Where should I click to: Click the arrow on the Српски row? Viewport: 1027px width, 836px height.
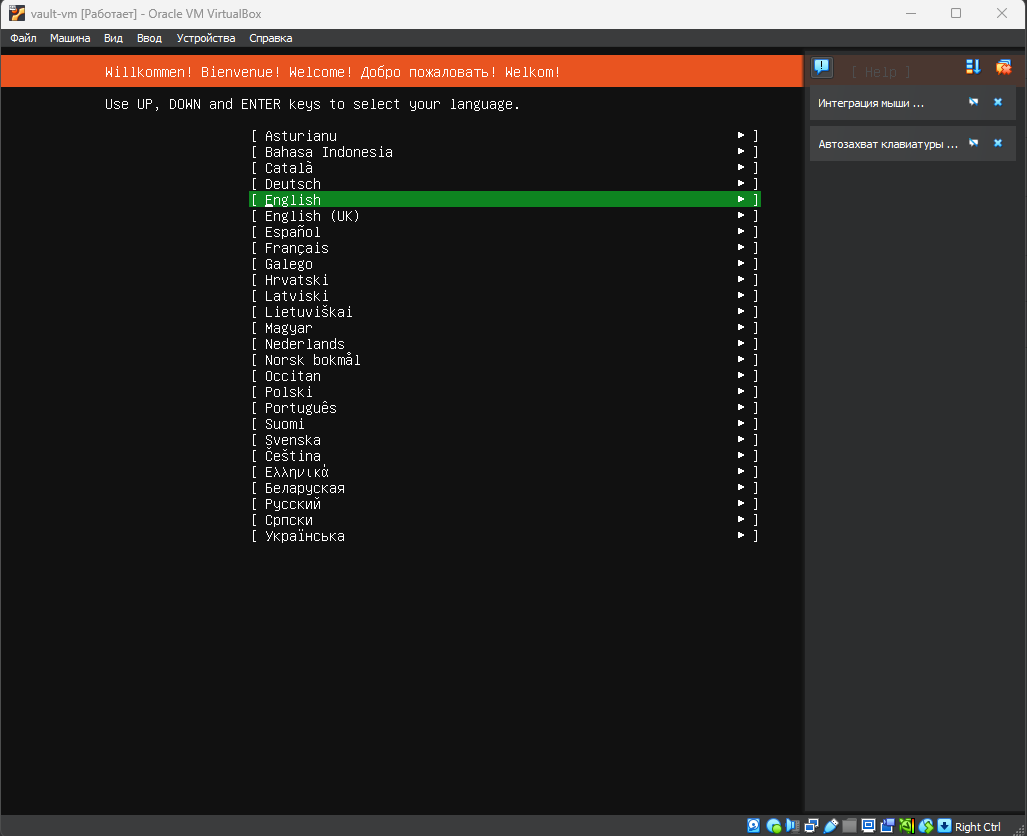click(x=741, y=519)
